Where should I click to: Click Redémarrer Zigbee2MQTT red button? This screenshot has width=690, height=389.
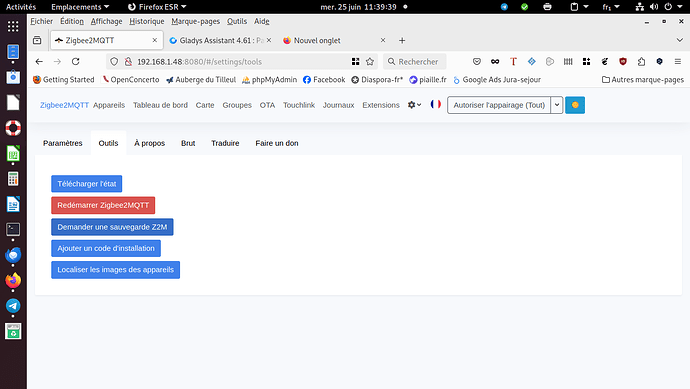[x=103, y=205]
